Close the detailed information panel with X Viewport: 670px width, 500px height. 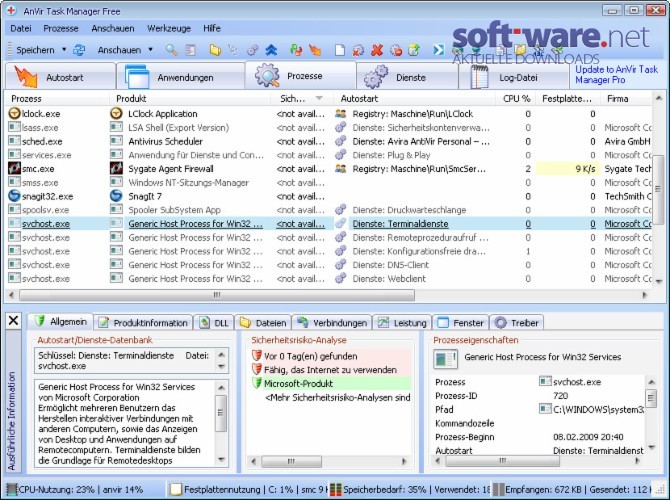click(13, 320)
